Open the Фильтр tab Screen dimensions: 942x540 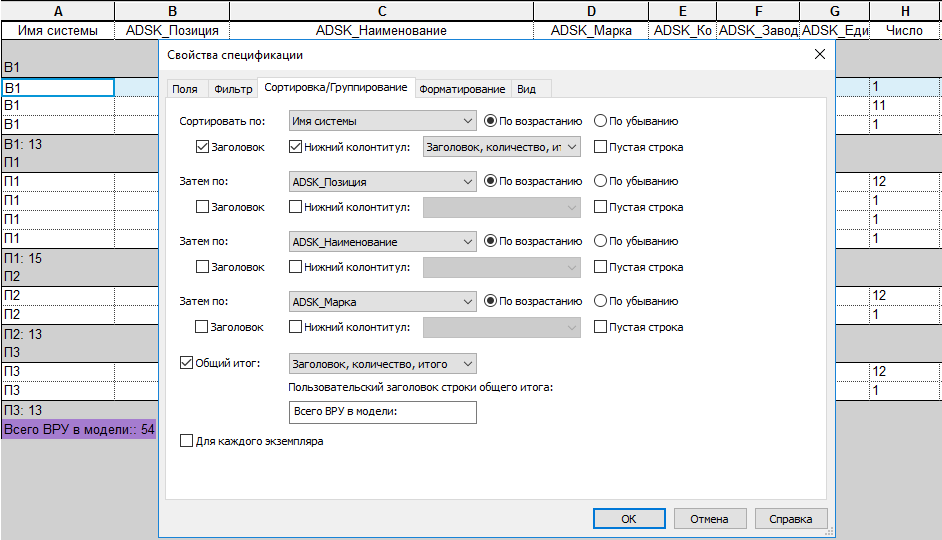tap(233, 89)
